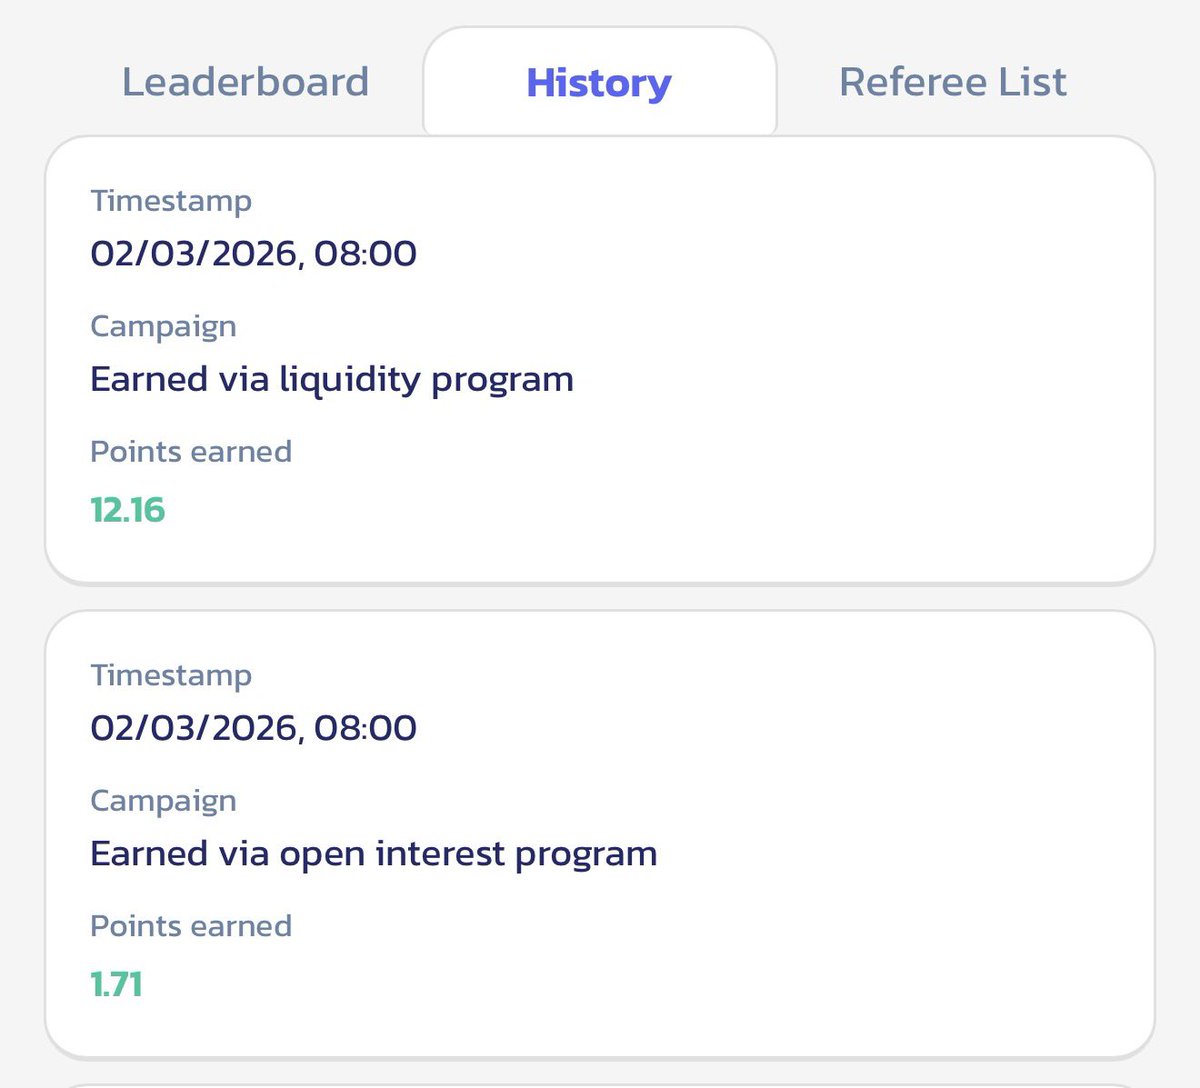Image resolution: width=1200 pixels, height=1088 pixels.
Task: Select the History tab
Action: (598, 83)
